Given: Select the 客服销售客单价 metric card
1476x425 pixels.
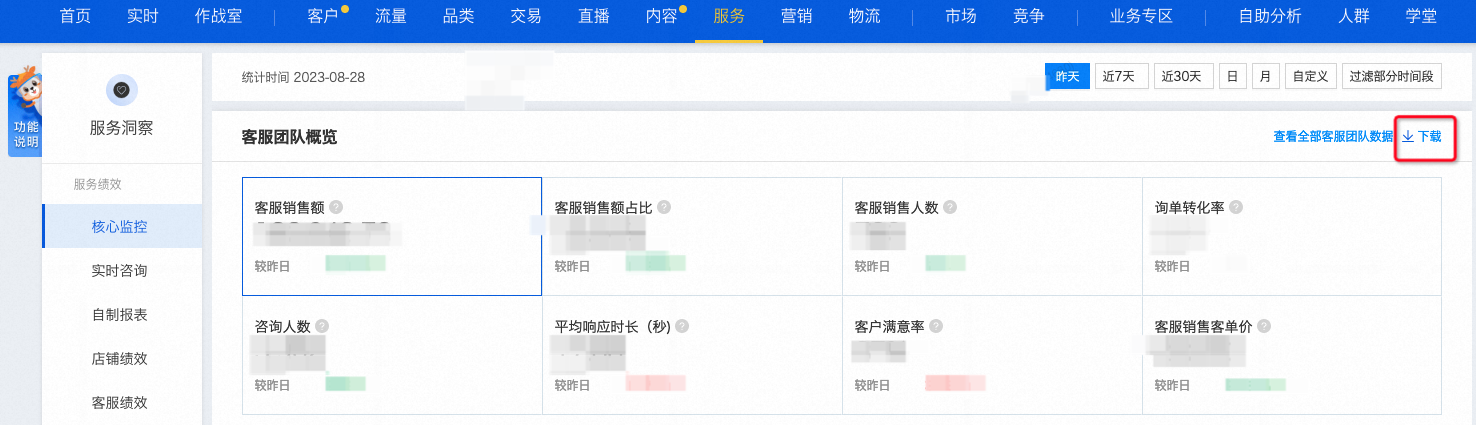Looking at the screenshot, I should (1292, 355).
